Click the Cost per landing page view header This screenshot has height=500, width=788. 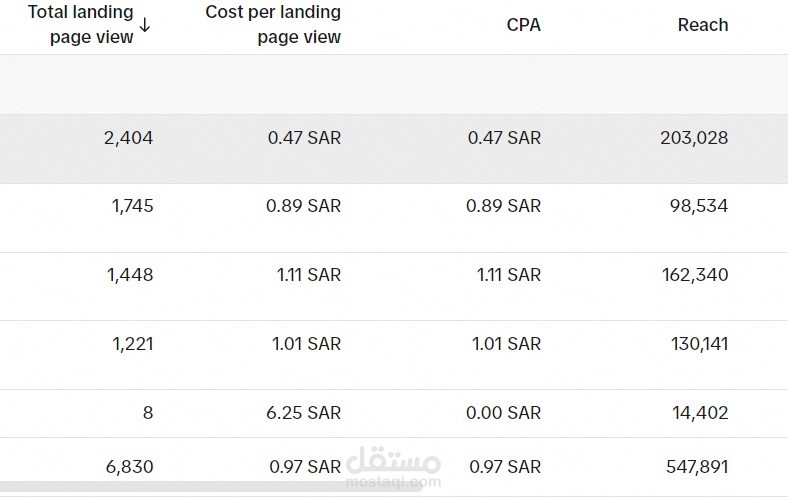(x=273, y=25)
